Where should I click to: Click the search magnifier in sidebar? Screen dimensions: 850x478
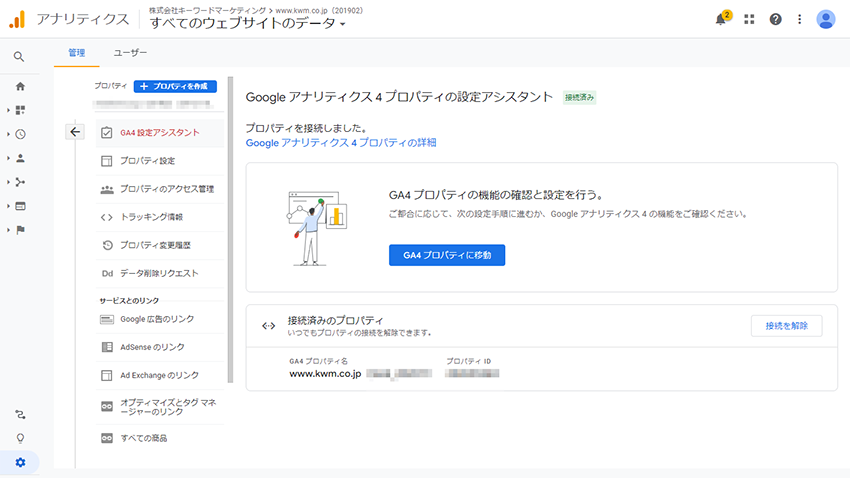pos(19,56)
